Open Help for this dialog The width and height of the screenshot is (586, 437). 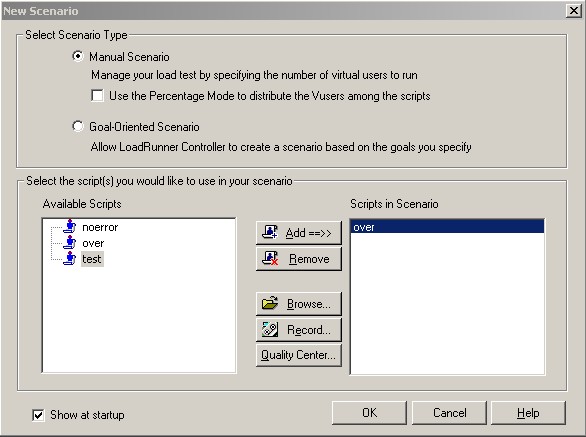click(x=528, y=413)
